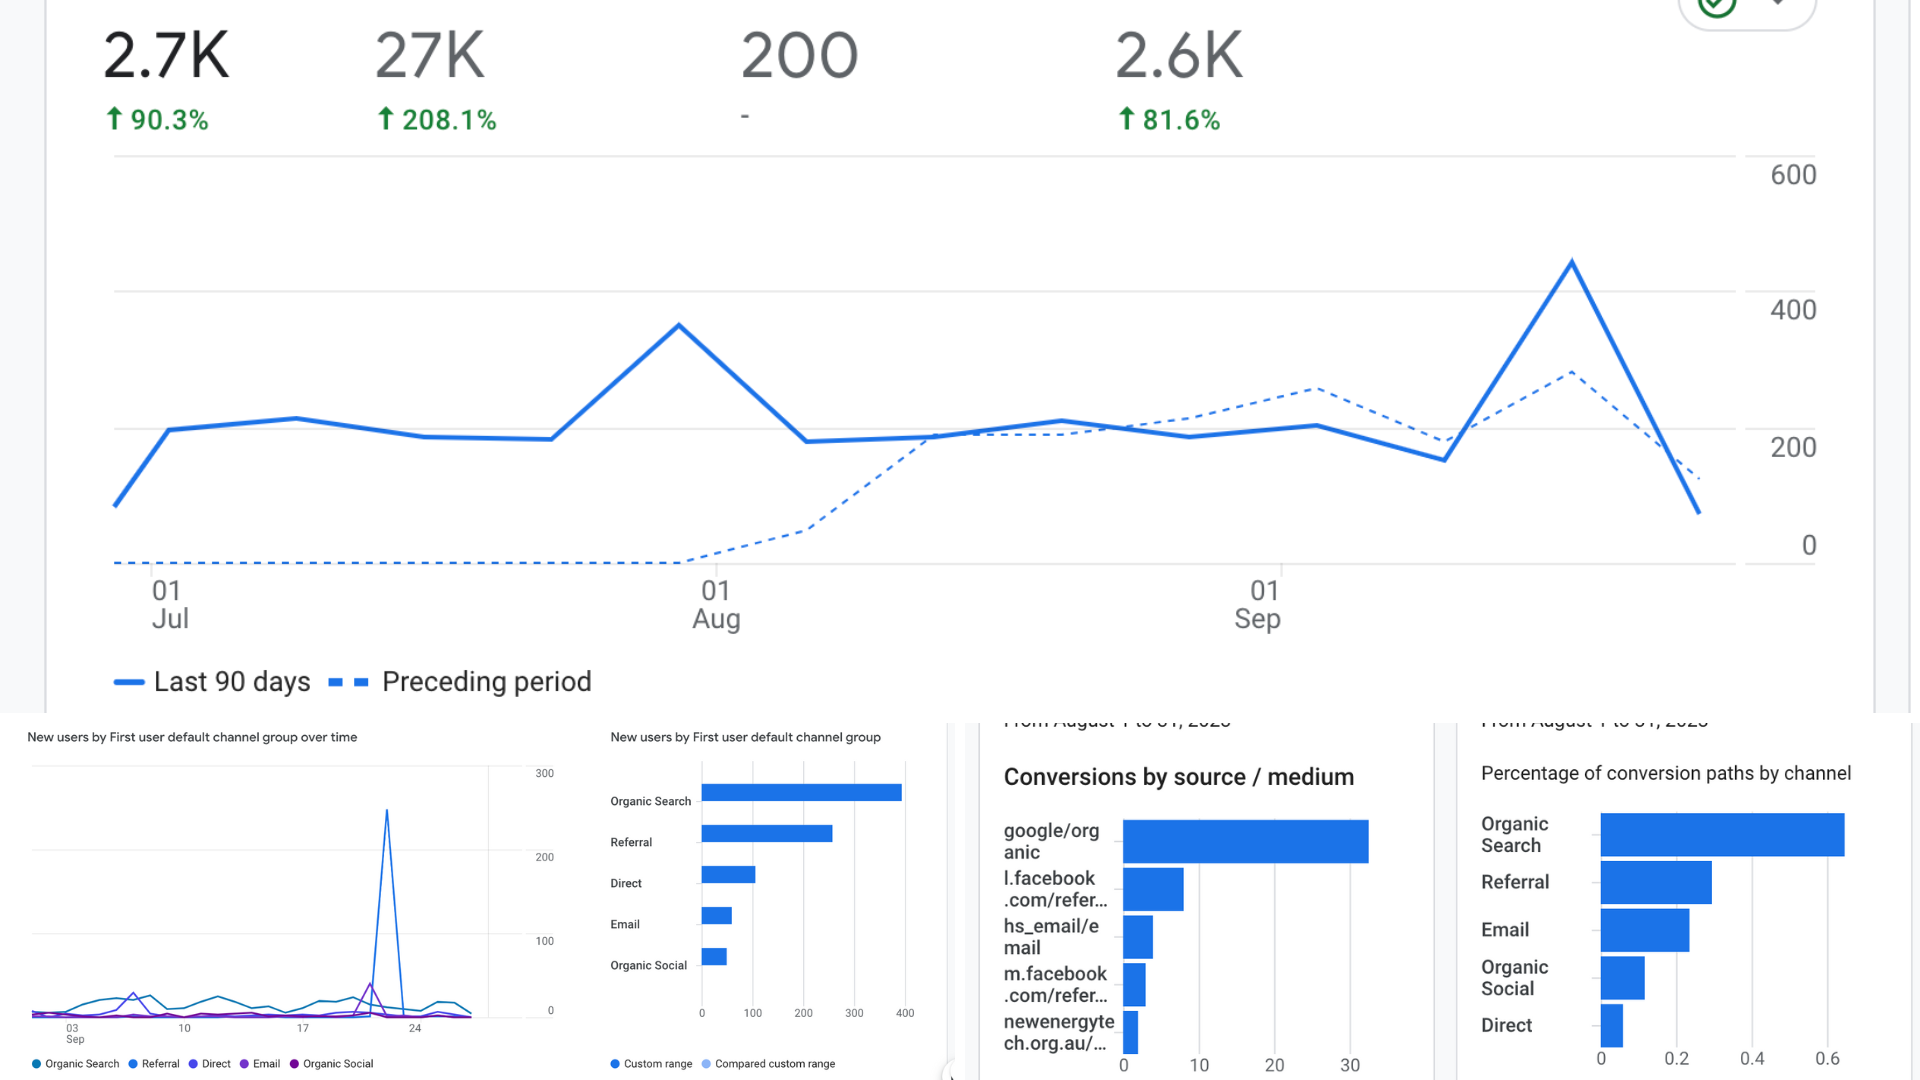1920x1080 pixels.
Task: Click the Organic Search bar in New users chart
Action: click(802, 793)
